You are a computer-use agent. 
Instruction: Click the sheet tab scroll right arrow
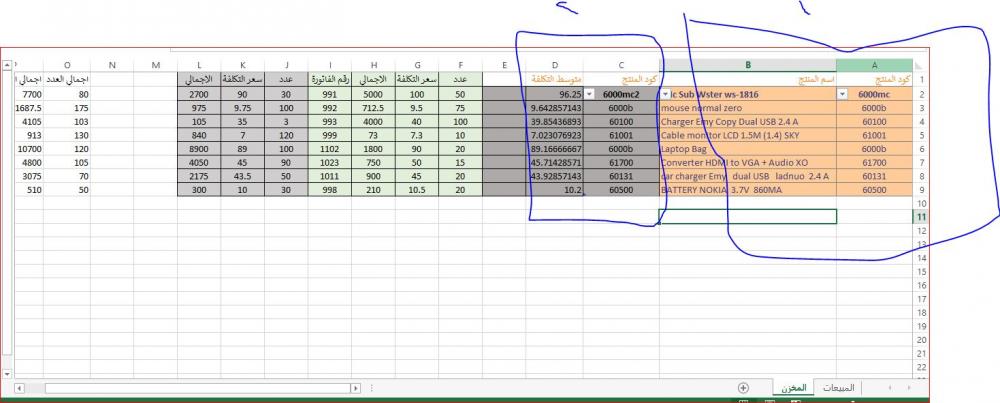click(x=908, y=388)
